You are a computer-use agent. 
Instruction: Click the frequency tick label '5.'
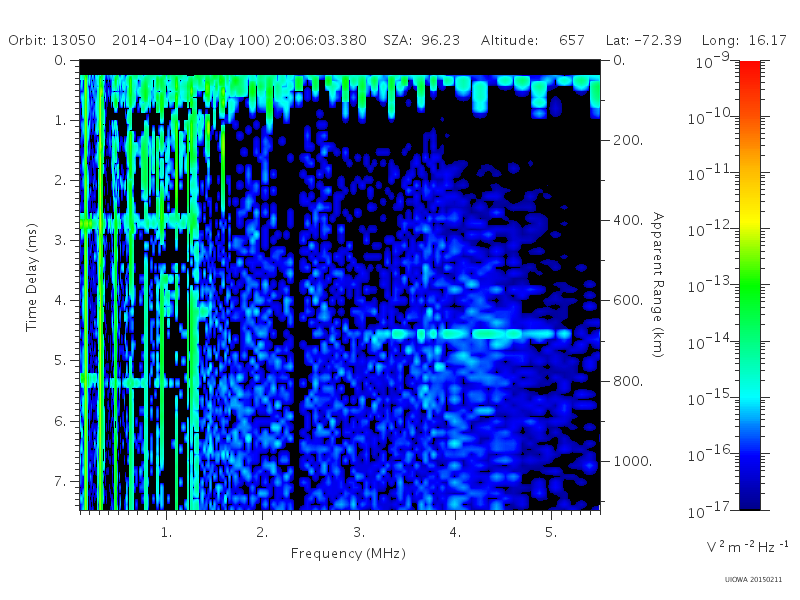(551, 533)
